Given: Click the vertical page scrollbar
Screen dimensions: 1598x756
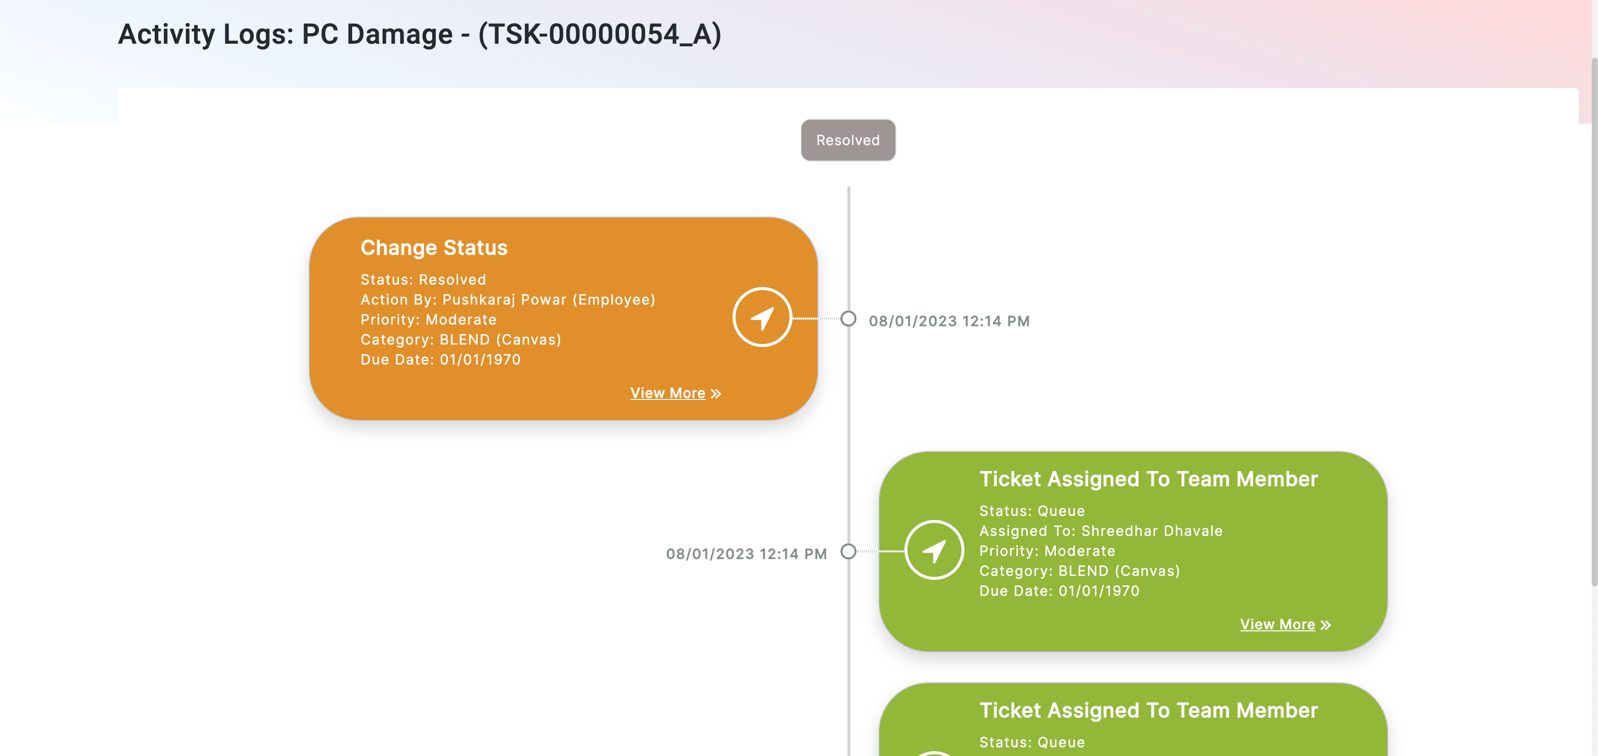Looking at the screenshot, I should pyautogui.click(x=1594, y=320).
